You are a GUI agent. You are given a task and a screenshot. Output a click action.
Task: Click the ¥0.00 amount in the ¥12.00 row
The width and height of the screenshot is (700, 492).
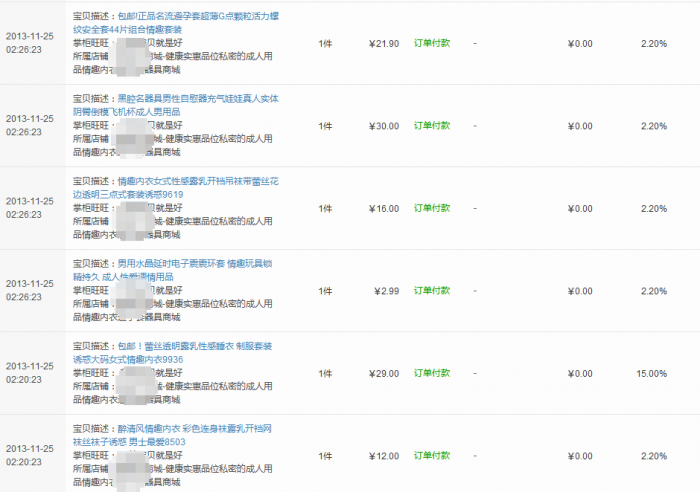pyautogui.click(x=580, y=456)
